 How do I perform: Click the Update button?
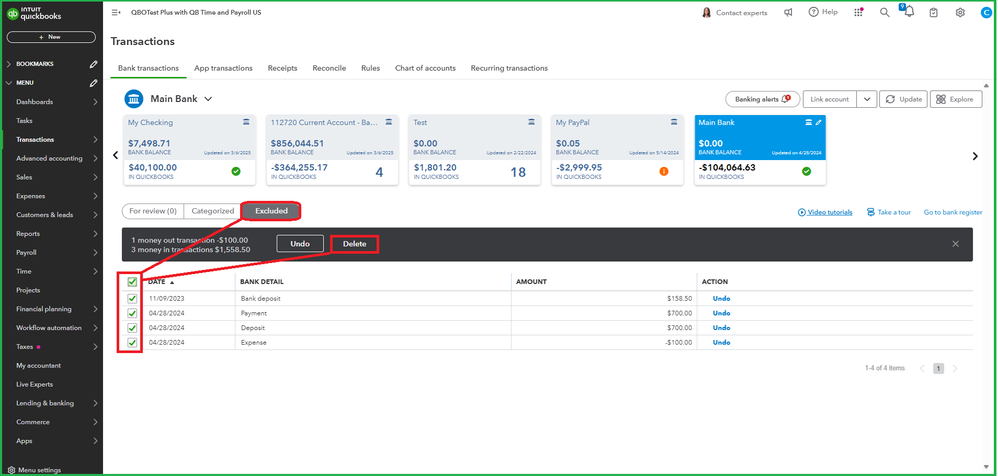coord(904,99)
